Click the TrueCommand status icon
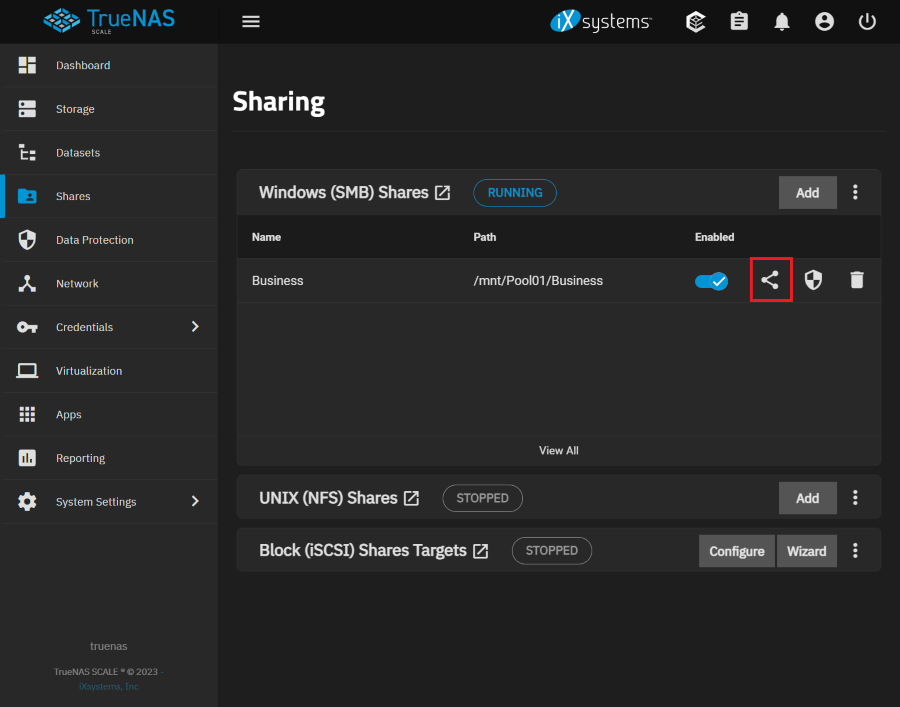 tap(696, 21)
